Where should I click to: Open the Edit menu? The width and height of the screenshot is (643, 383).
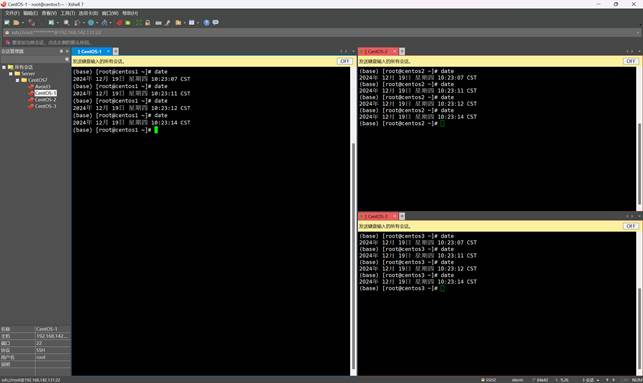(31, 13)
